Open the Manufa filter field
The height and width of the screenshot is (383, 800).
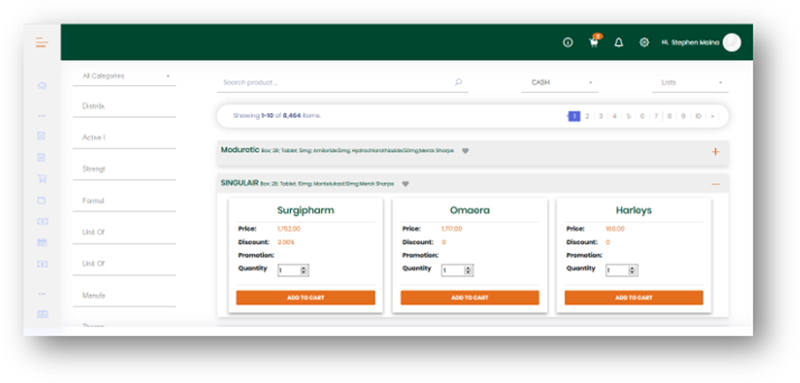(124, 296)
